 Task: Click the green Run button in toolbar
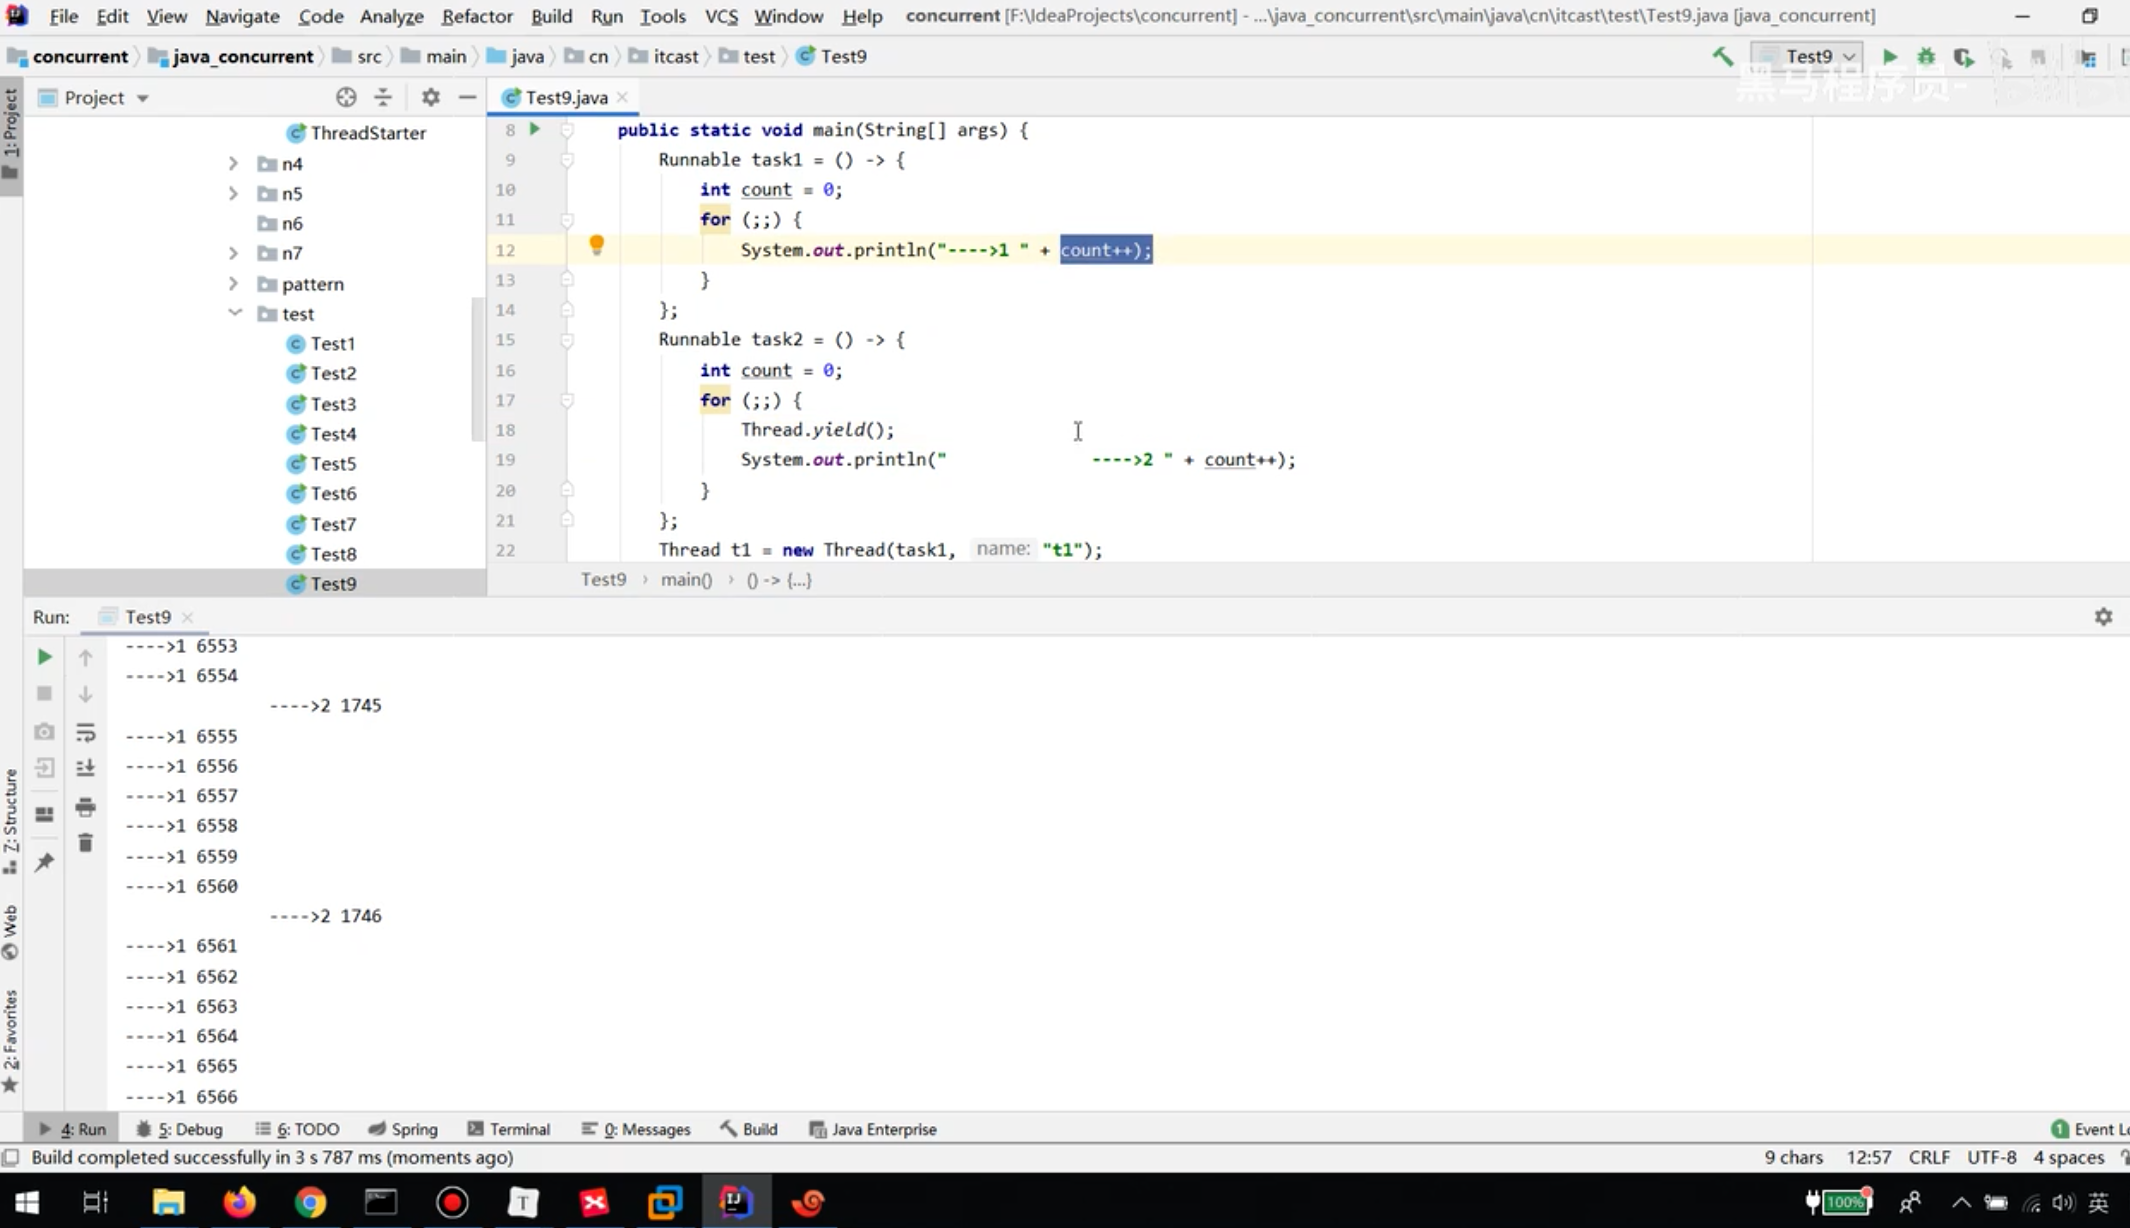[x=1889, y=57]
